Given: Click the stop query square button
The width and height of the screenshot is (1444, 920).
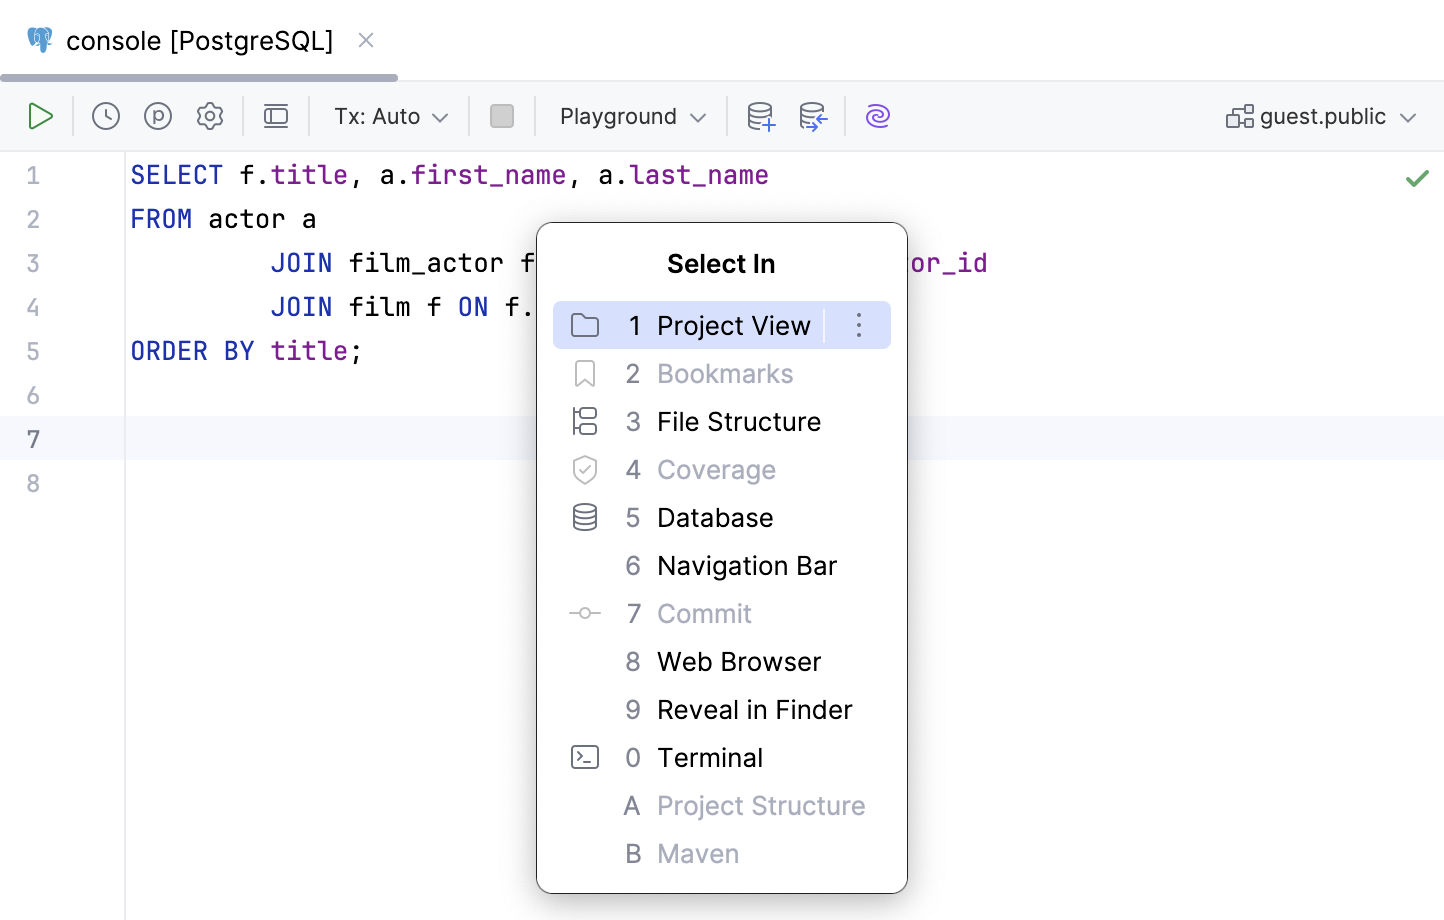Looking at the screenshot, I should tap(502, 115).
